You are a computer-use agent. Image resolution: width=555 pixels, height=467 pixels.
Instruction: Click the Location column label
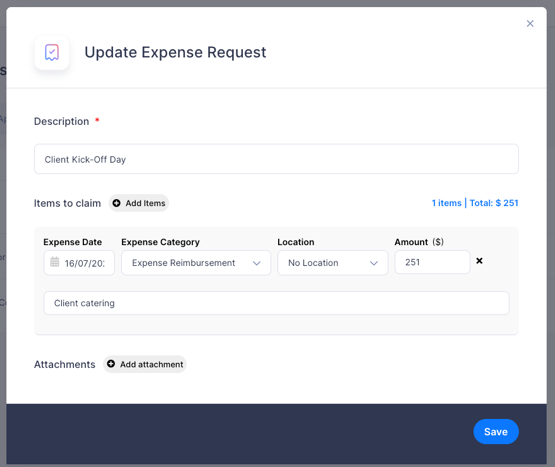tap(296, 242)
